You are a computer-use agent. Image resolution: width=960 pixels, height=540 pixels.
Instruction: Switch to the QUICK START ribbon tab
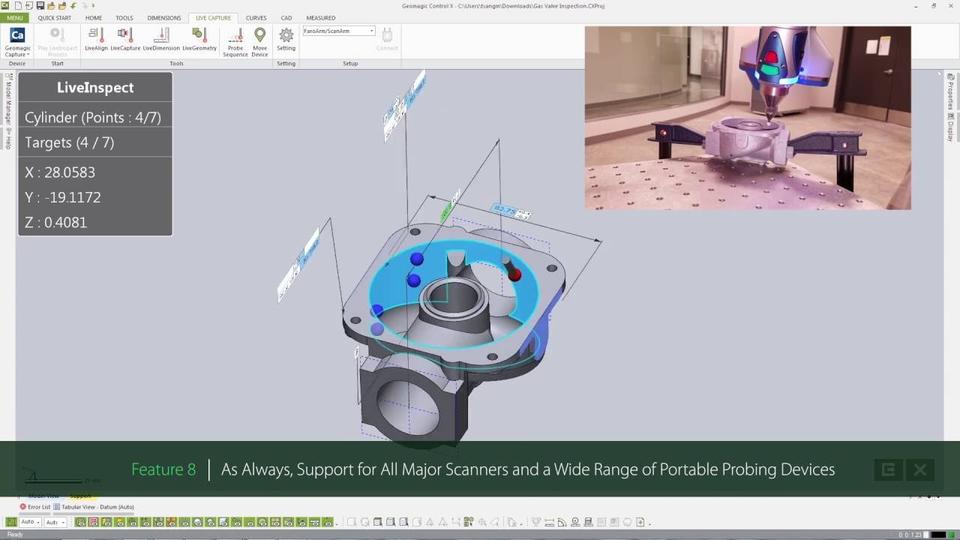54,18
